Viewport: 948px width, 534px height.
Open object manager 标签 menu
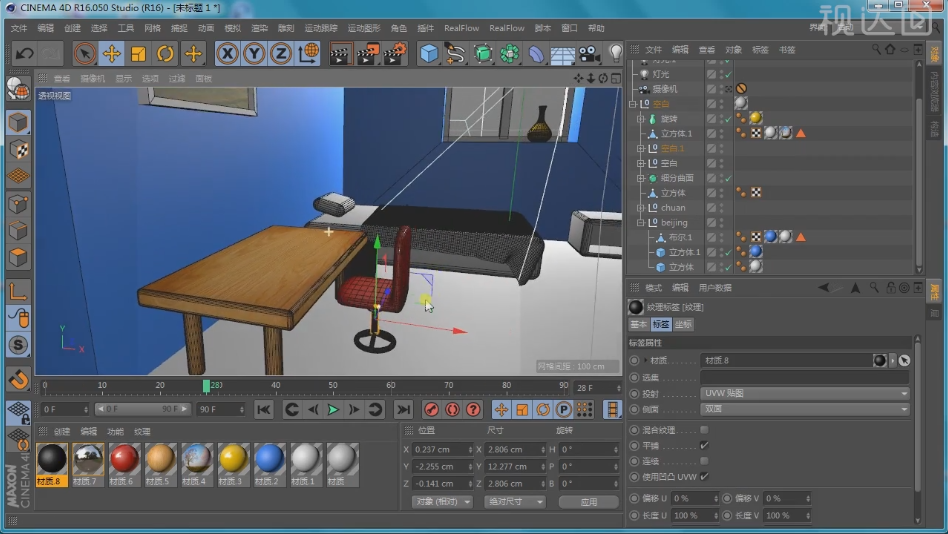point(760,50)
